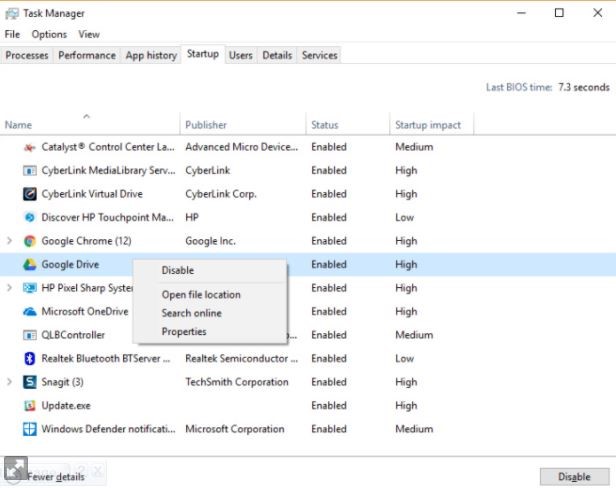The height and width of the screenshot is (488, 616).
Task: Select the Microsoft OneDrive row name
Action: (x=85, y=312)
